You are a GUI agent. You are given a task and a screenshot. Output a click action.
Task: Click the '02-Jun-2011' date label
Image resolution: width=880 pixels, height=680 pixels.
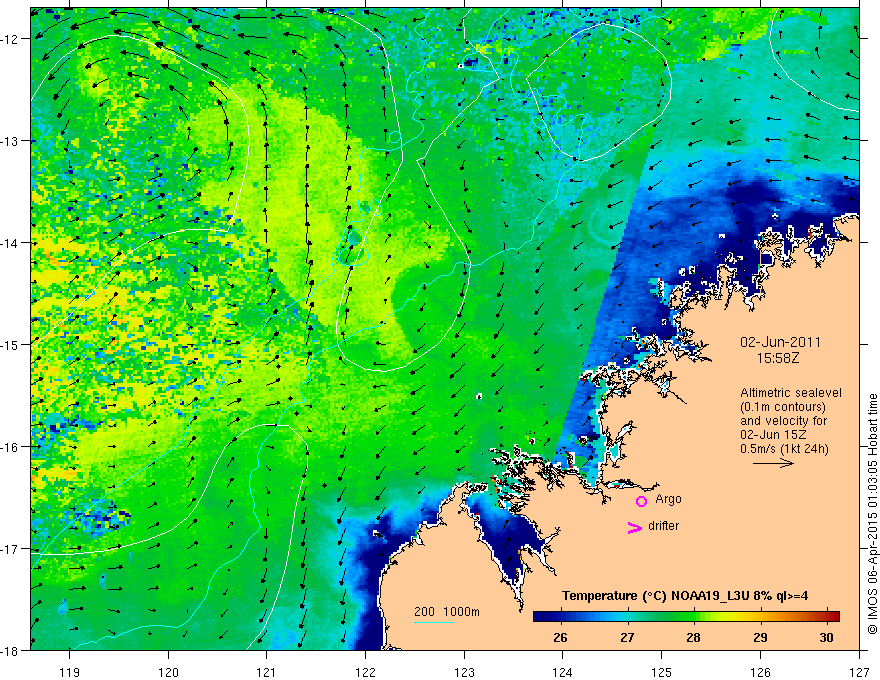click(x=780, y=342)
